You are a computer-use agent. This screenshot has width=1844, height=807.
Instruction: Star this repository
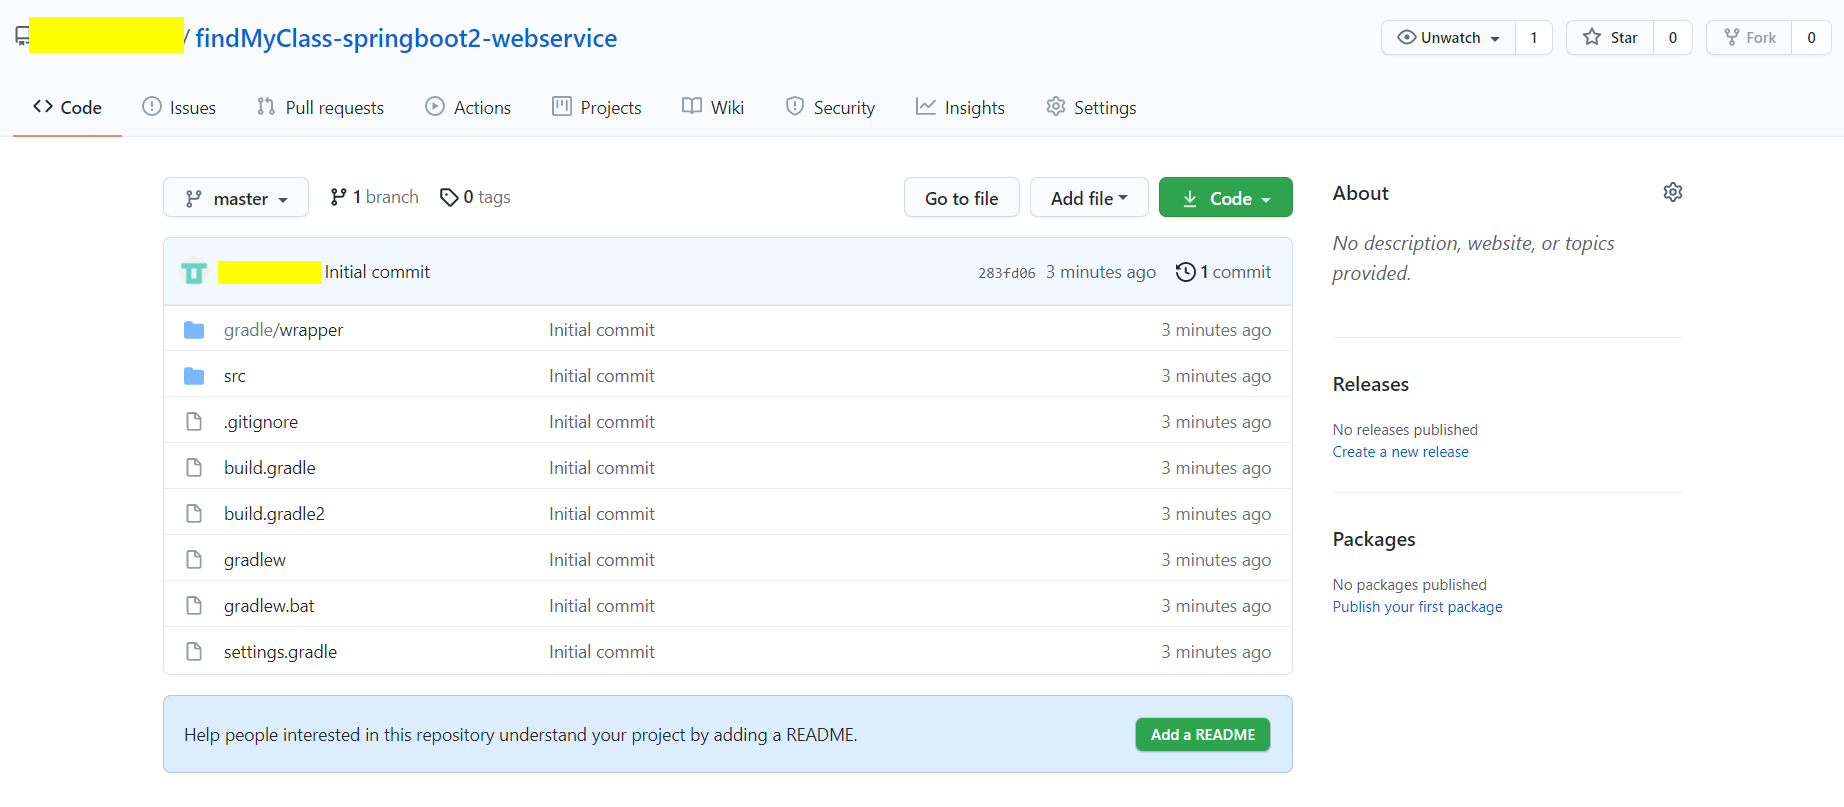click(1610, 38)
